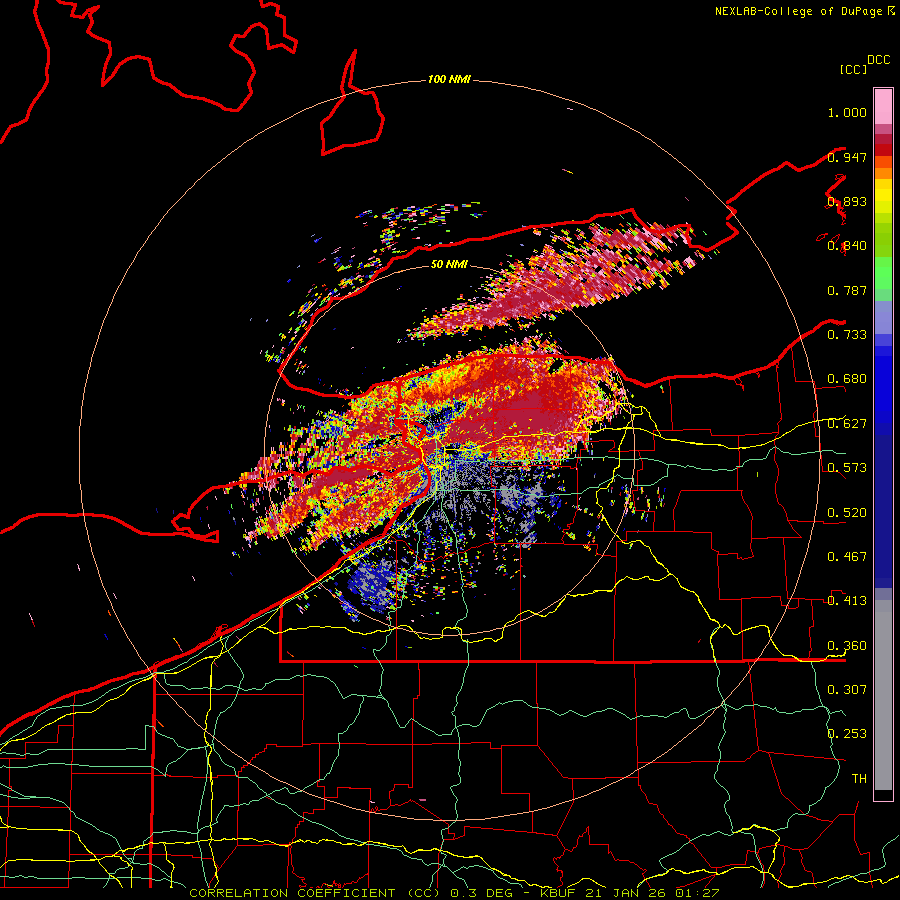Click the 21 JAN 26 date stamp

(x=627, y=893)
